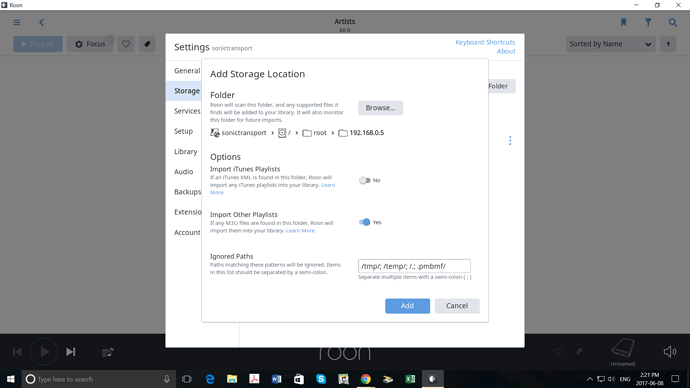Open the three-dot storage options menu

(510, 141)
